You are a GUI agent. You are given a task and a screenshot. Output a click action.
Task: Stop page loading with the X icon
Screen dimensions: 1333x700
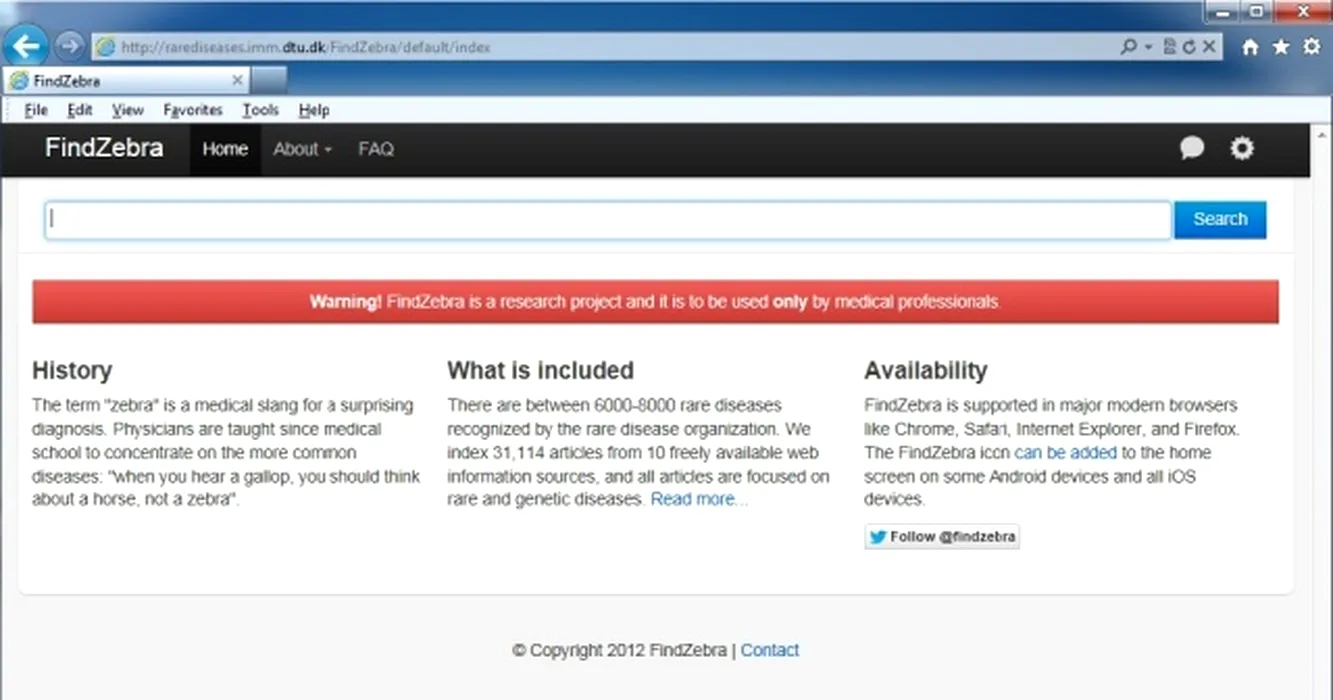1208,47
